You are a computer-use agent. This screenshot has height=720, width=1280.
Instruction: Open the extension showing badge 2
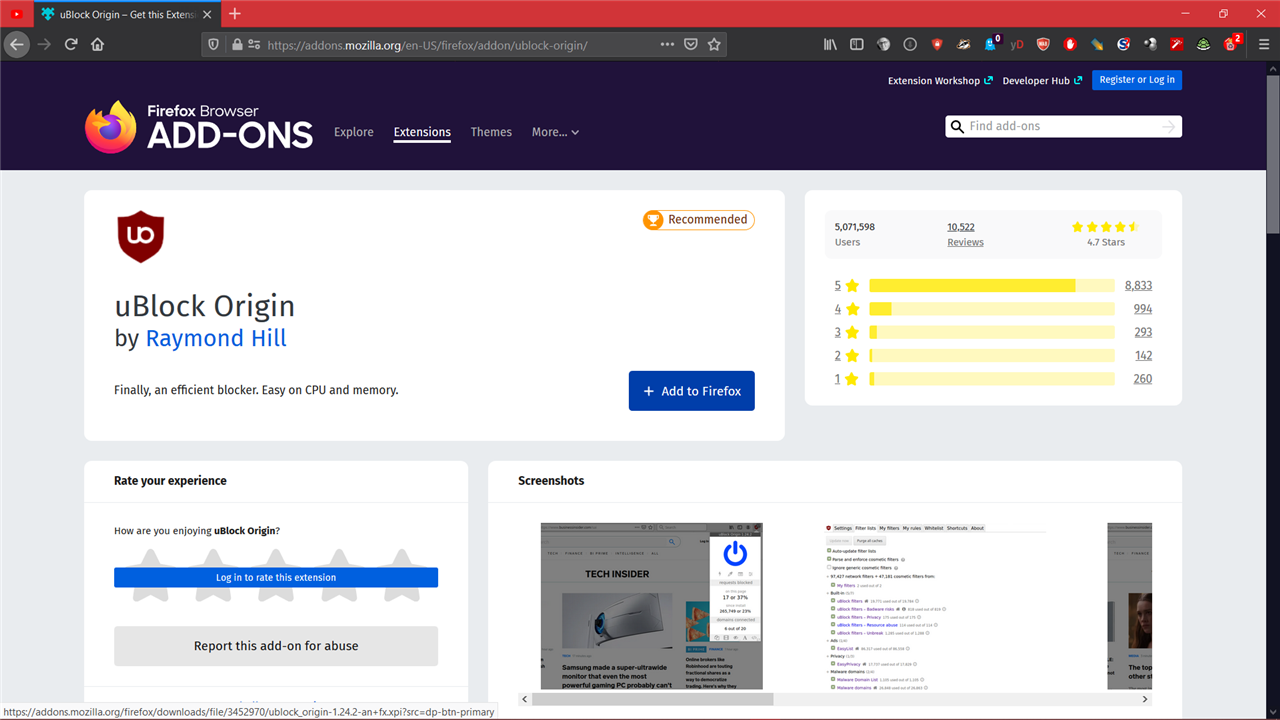pyautogui.click(x=1232, y=43)
